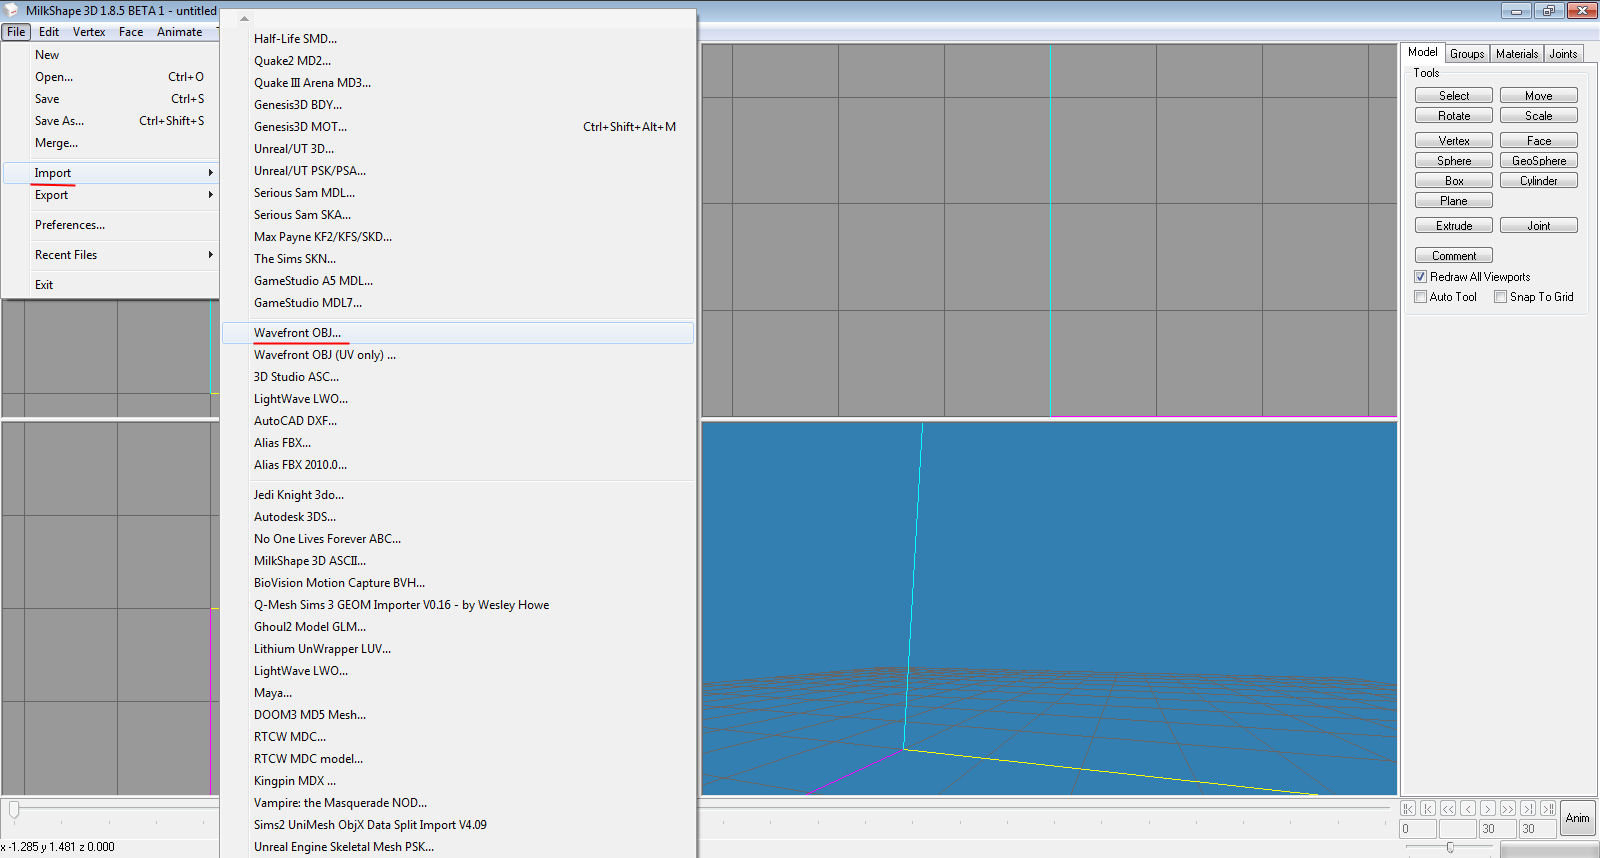The image size is (1600, 858).
Task: Click the Sphere primitive button
Action: pos(1454,161)
